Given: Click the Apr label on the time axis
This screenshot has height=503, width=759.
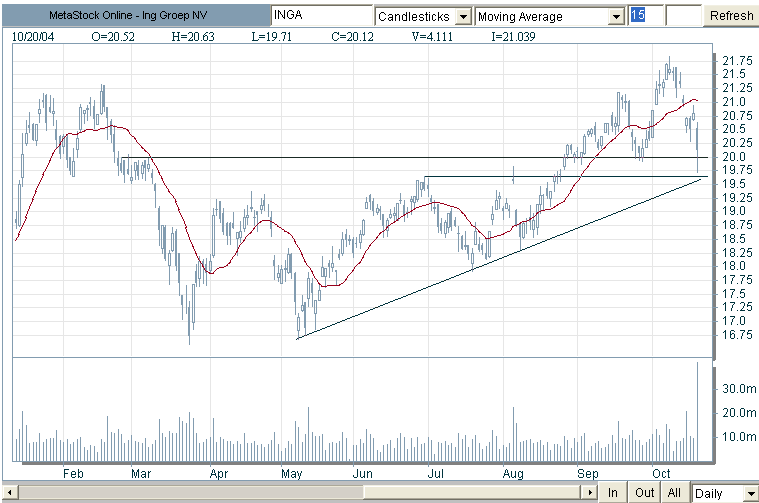Looking at the screenshot, I should pyautogui.click(x=219, y=473).
